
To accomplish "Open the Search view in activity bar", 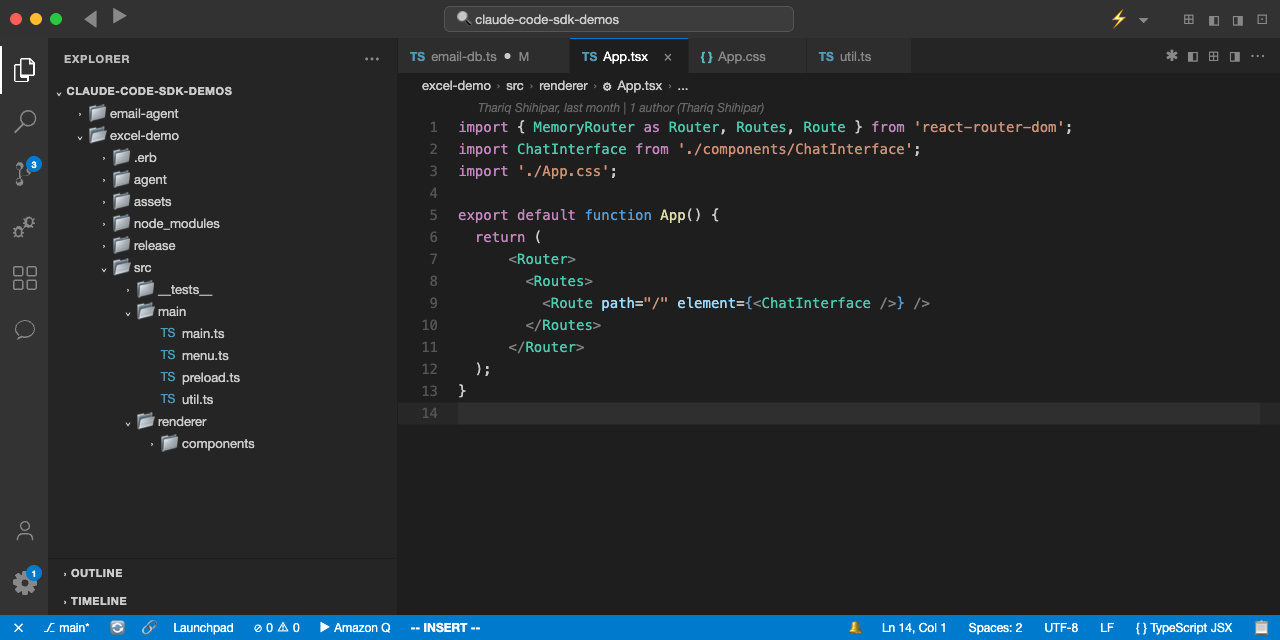I will [25, 122].
